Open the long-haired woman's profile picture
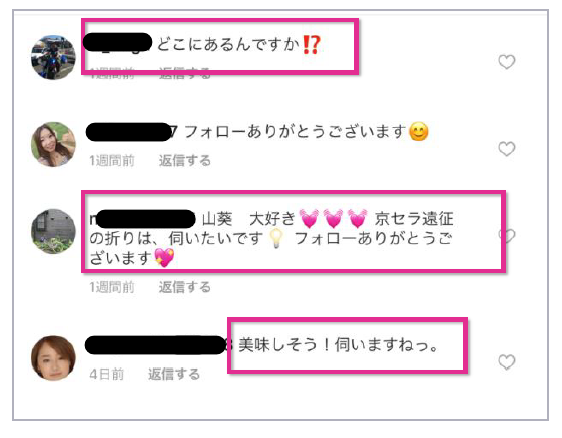 [x=53, y=144]
